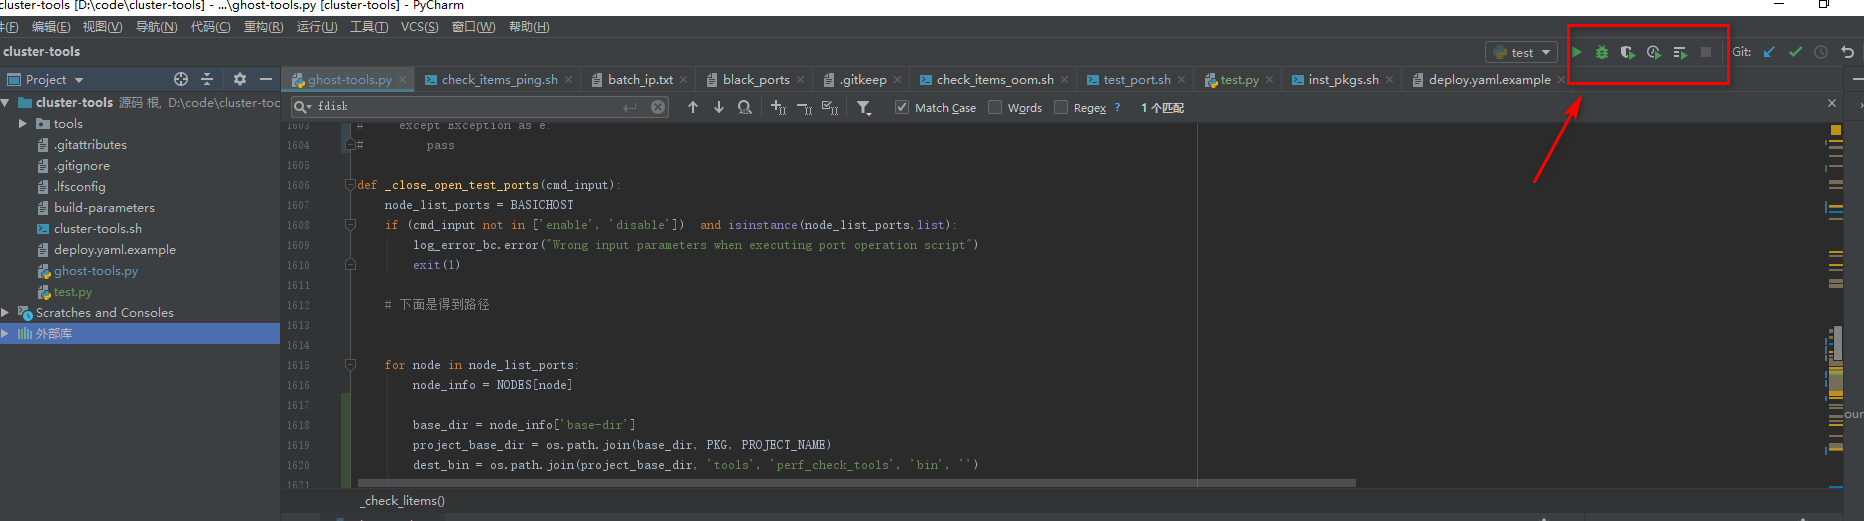Viewport: 1864px width, 521px height.
Task: Expand Scratches and Consoles node
Action: click(6, 313)
